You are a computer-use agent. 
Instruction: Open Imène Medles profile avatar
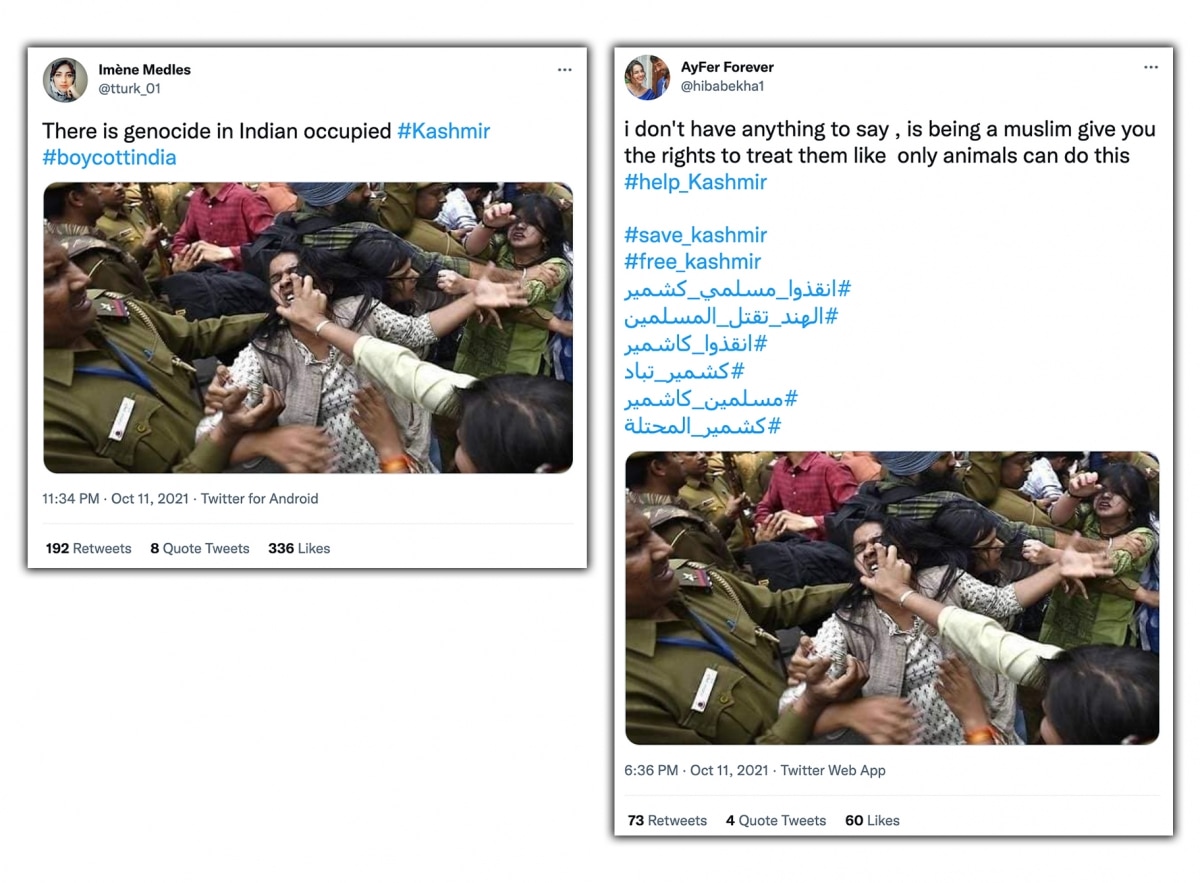coord(65,80)
